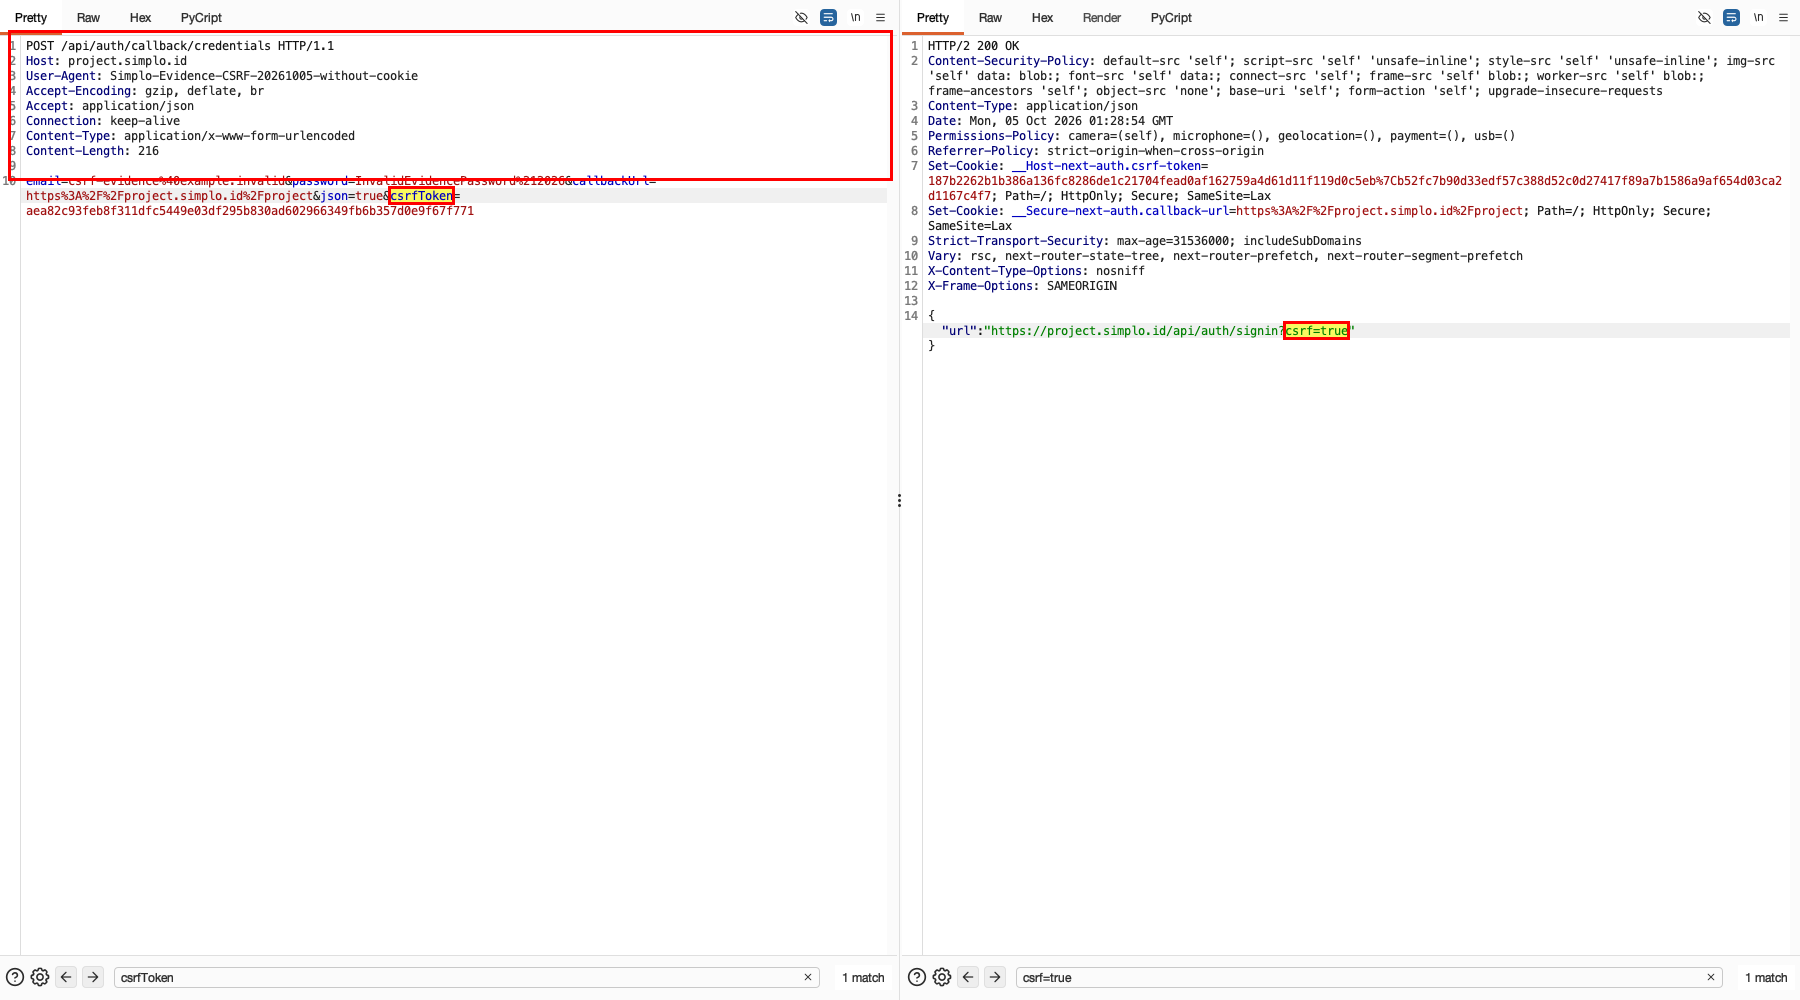The image size is (1800, 1000).
Task: Go to previous match in request search
Action: pos(66,977)
